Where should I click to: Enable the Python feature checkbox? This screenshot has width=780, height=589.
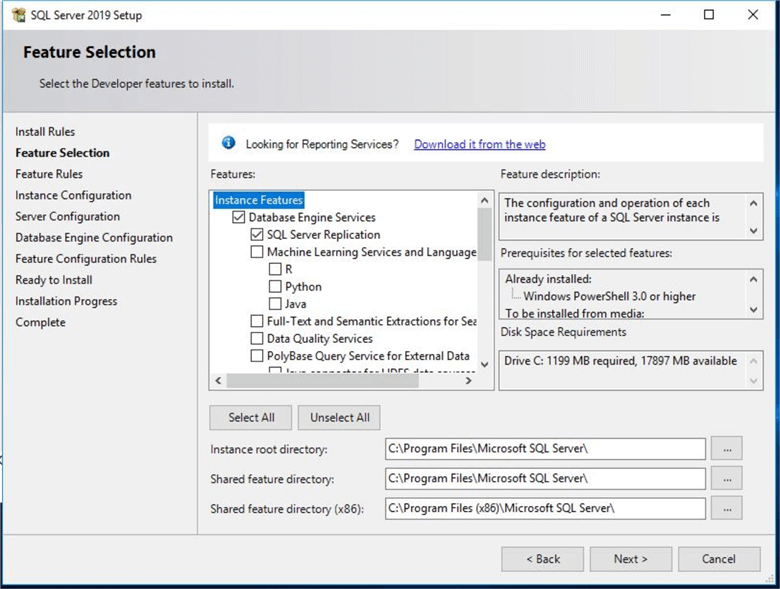click(275, 287)
